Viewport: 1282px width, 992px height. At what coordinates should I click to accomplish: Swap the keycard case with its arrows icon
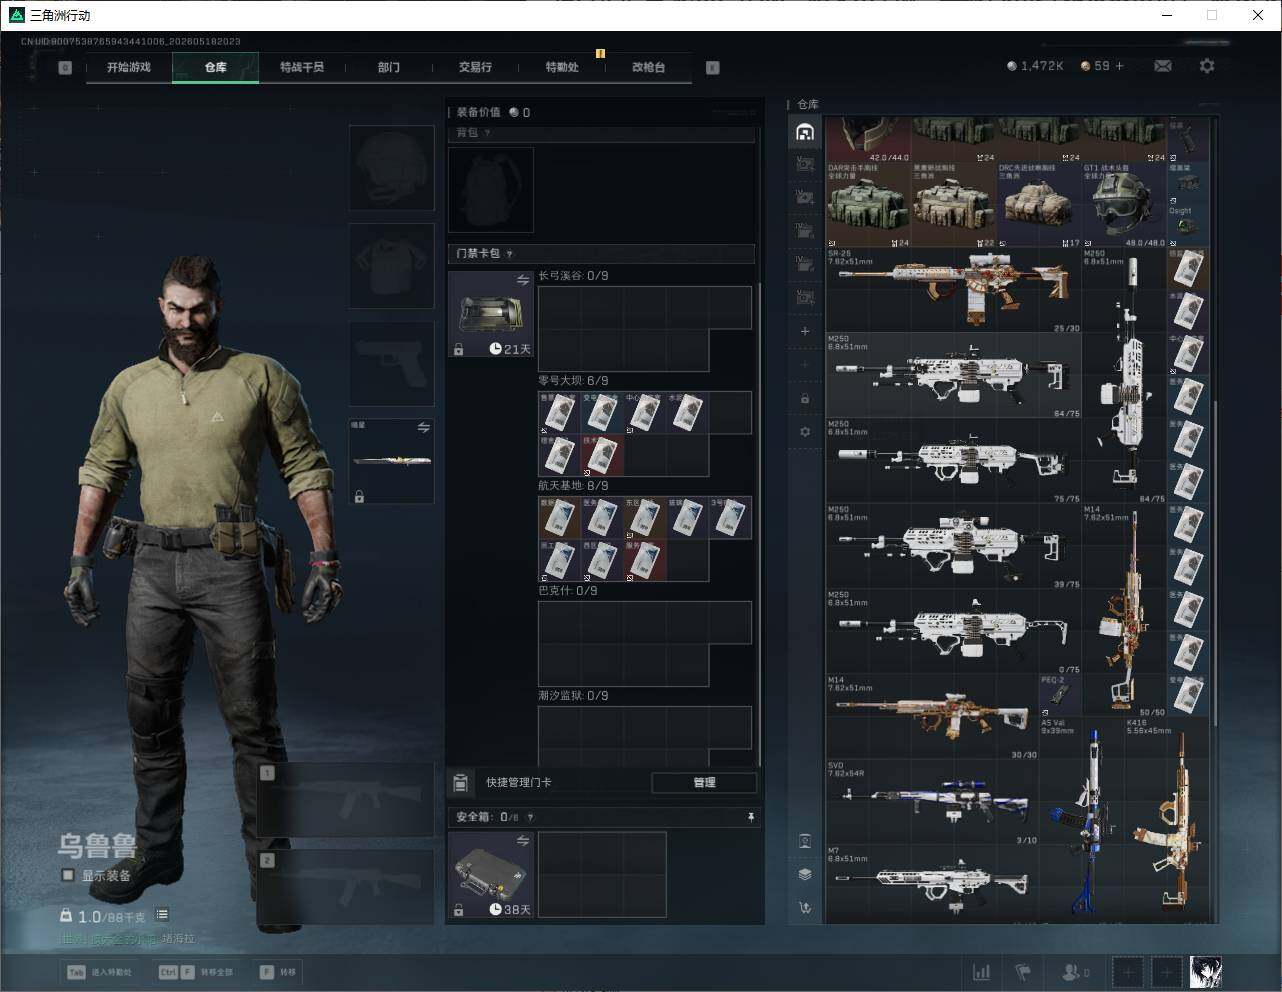tap(523, 281)
